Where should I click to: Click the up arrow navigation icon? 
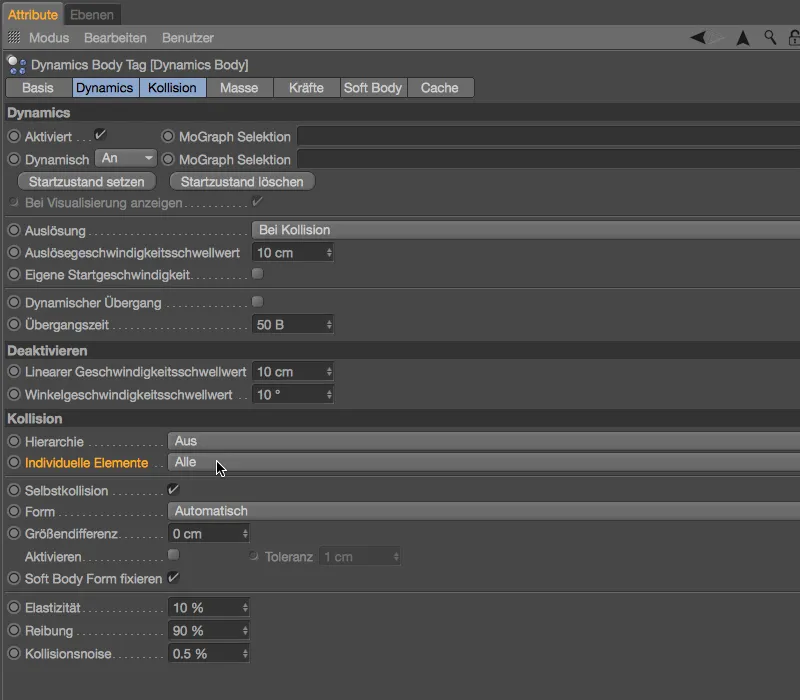tap(743, 38)
